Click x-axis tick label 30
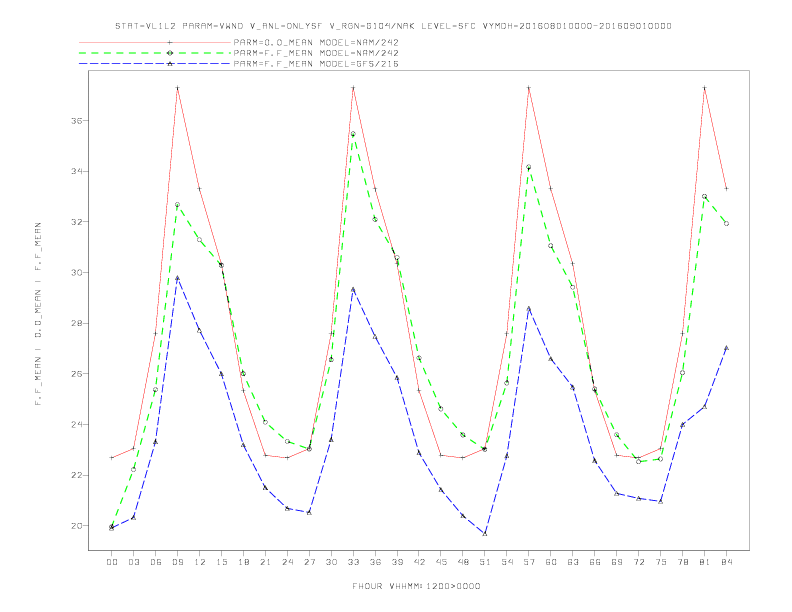Screen dimensions: 792x612 click(331, 562)
